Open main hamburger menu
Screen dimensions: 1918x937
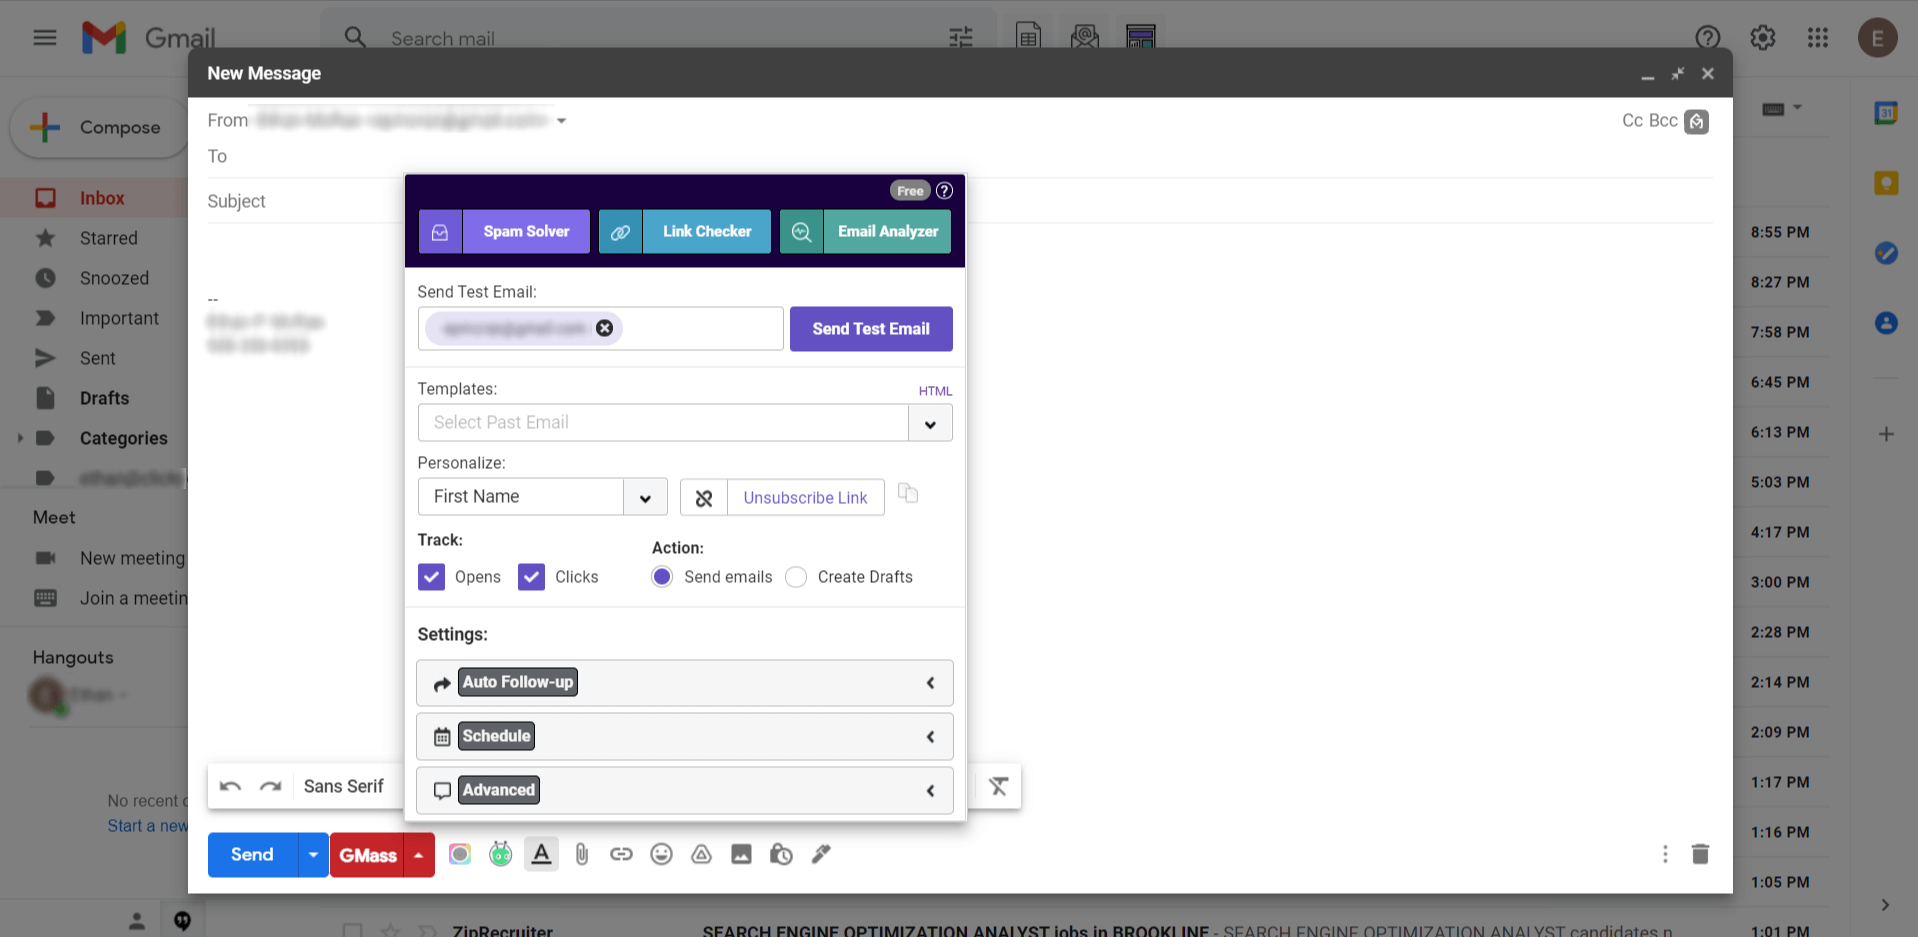pyautogui.click(x=45, y=38)
